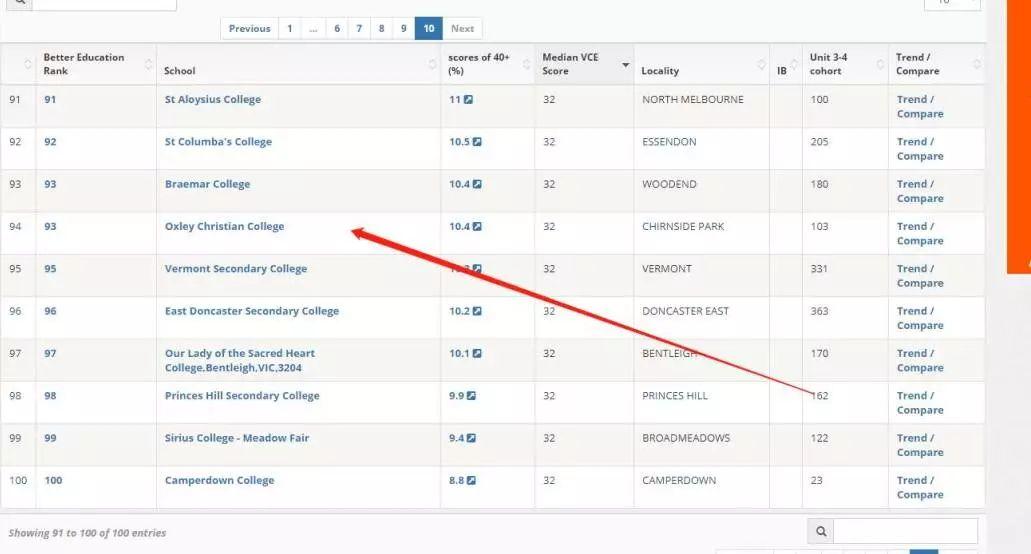The height and width of the screenshot is (554, 1031).
Task: Open Trend / Compare for Vermont Secondary College
Action: click(920, 276)
